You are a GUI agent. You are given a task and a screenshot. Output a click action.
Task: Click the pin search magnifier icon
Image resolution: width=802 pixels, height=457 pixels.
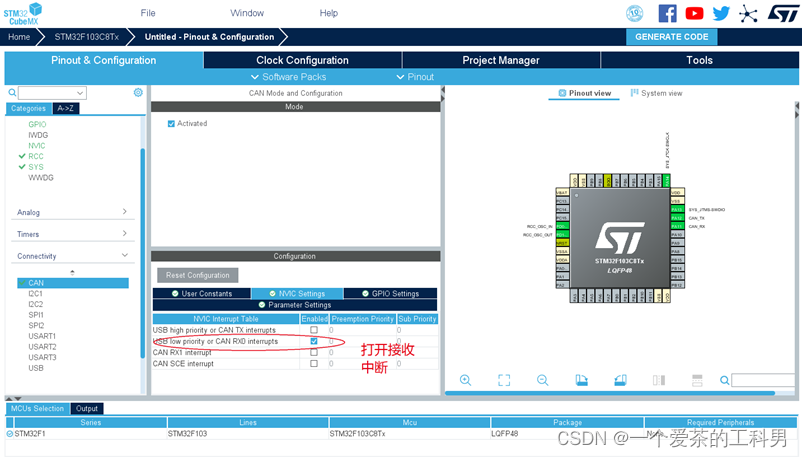tap(724, 380)
